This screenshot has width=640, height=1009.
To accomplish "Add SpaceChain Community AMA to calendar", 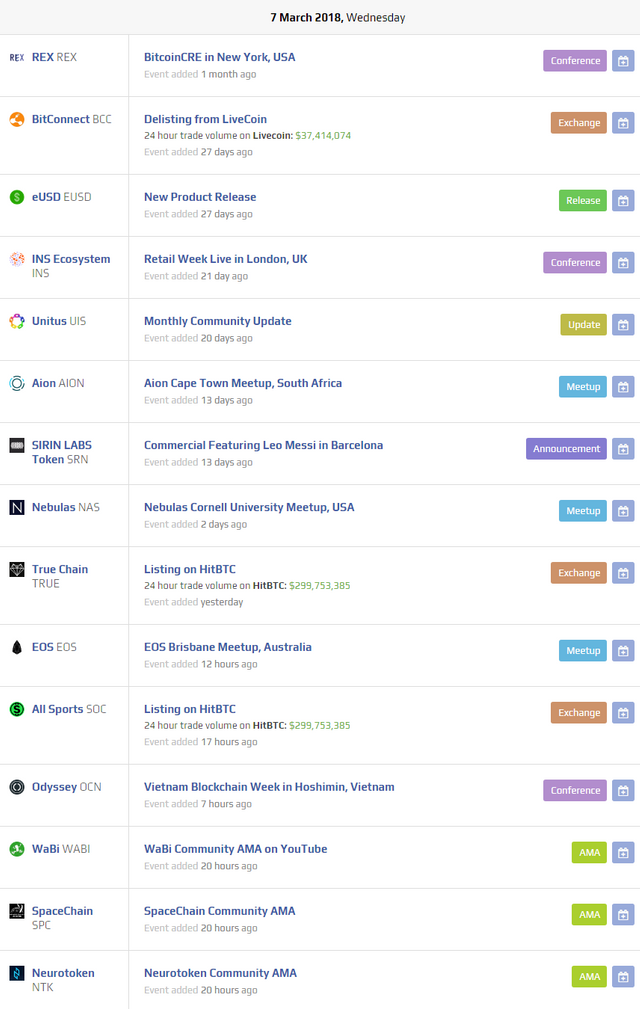I will coord(623,914).
